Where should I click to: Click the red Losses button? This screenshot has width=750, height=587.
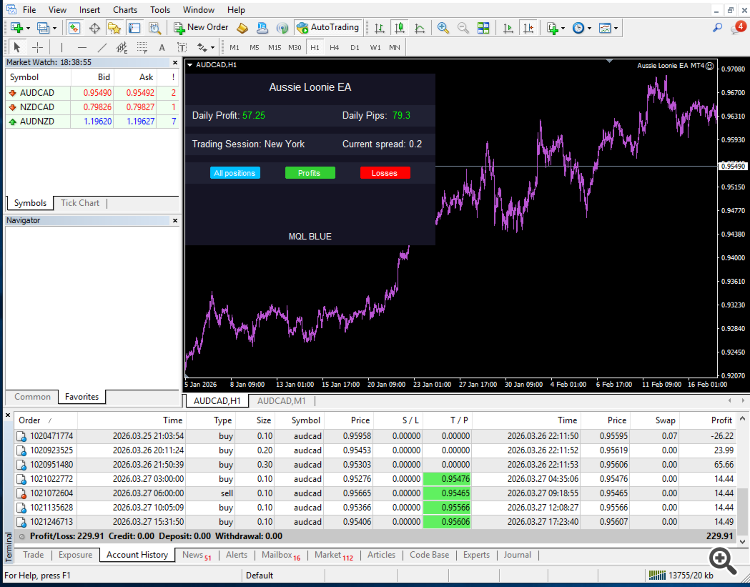tap(385, 173)
